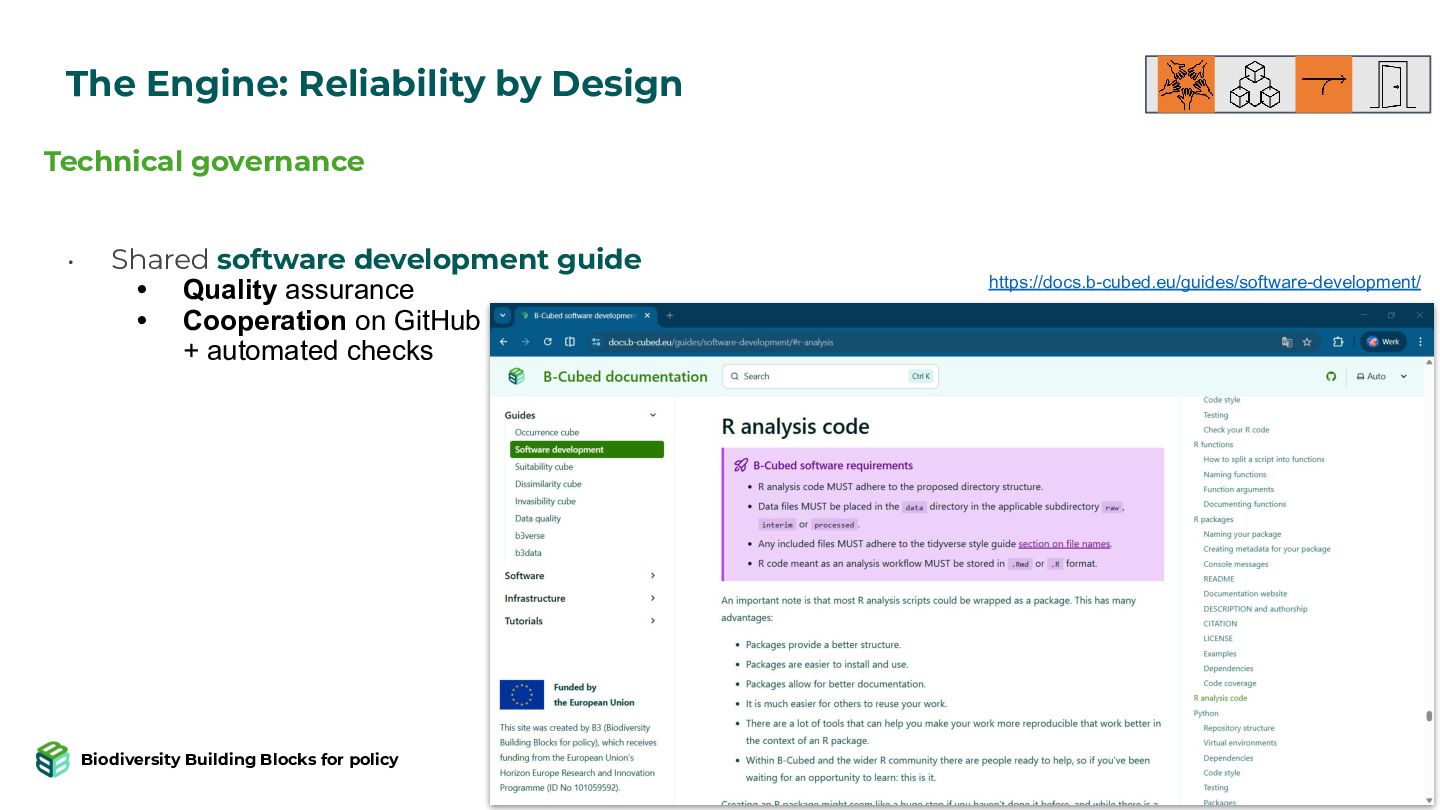Viewport: 1440px width, 810px height.
Task: Jump to Naming your package
Action: 1242,534
